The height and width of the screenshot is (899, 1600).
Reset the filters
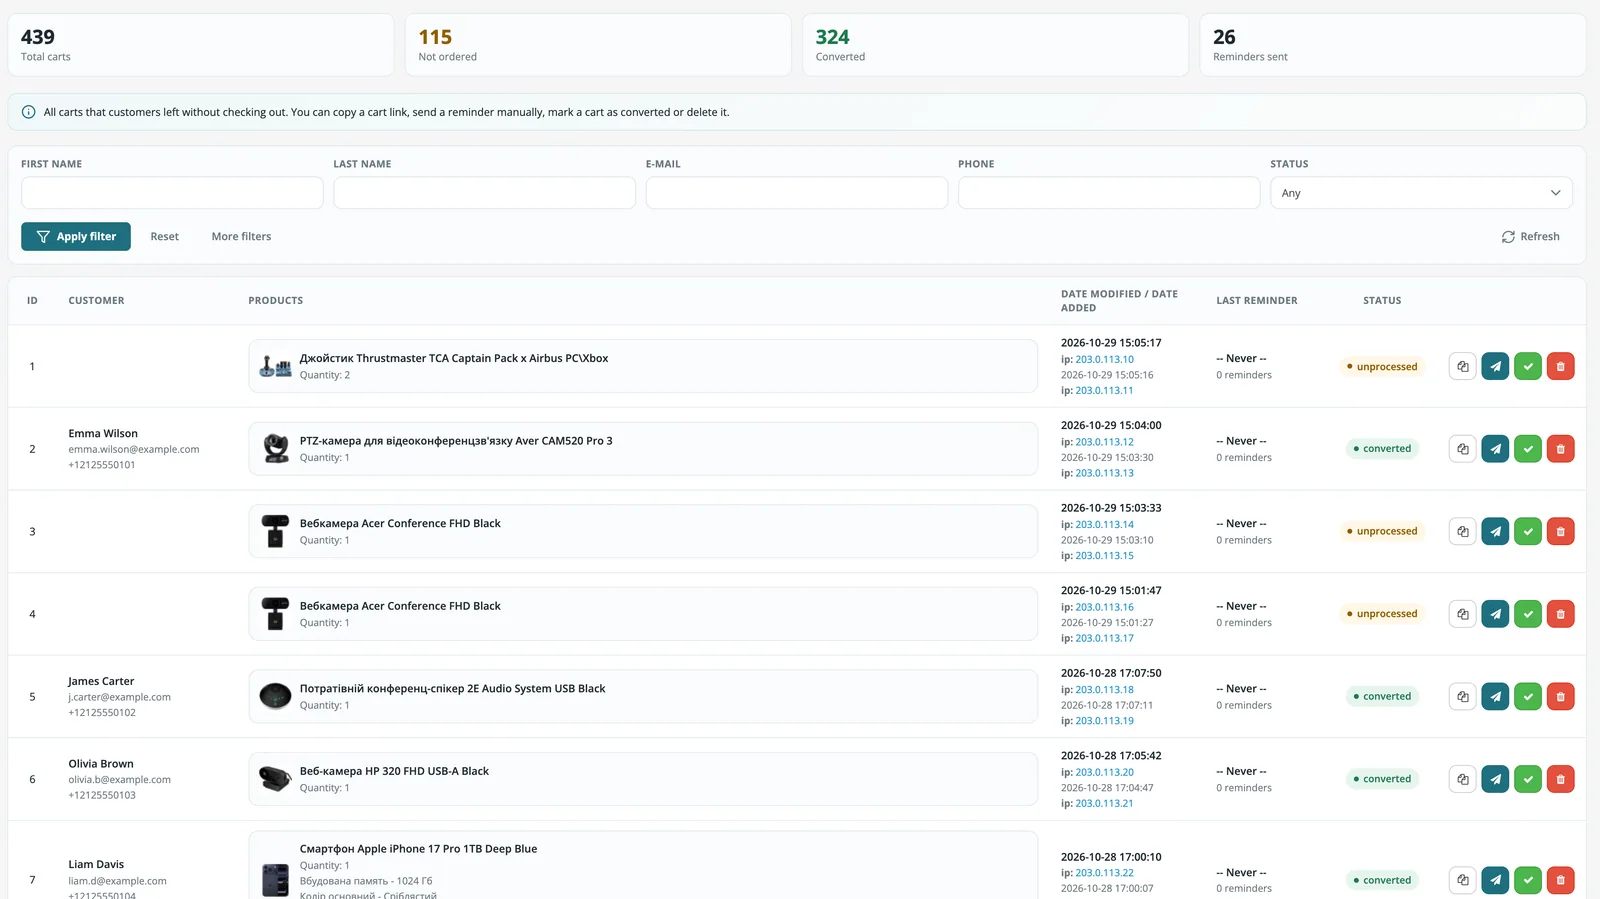point(165,236)
